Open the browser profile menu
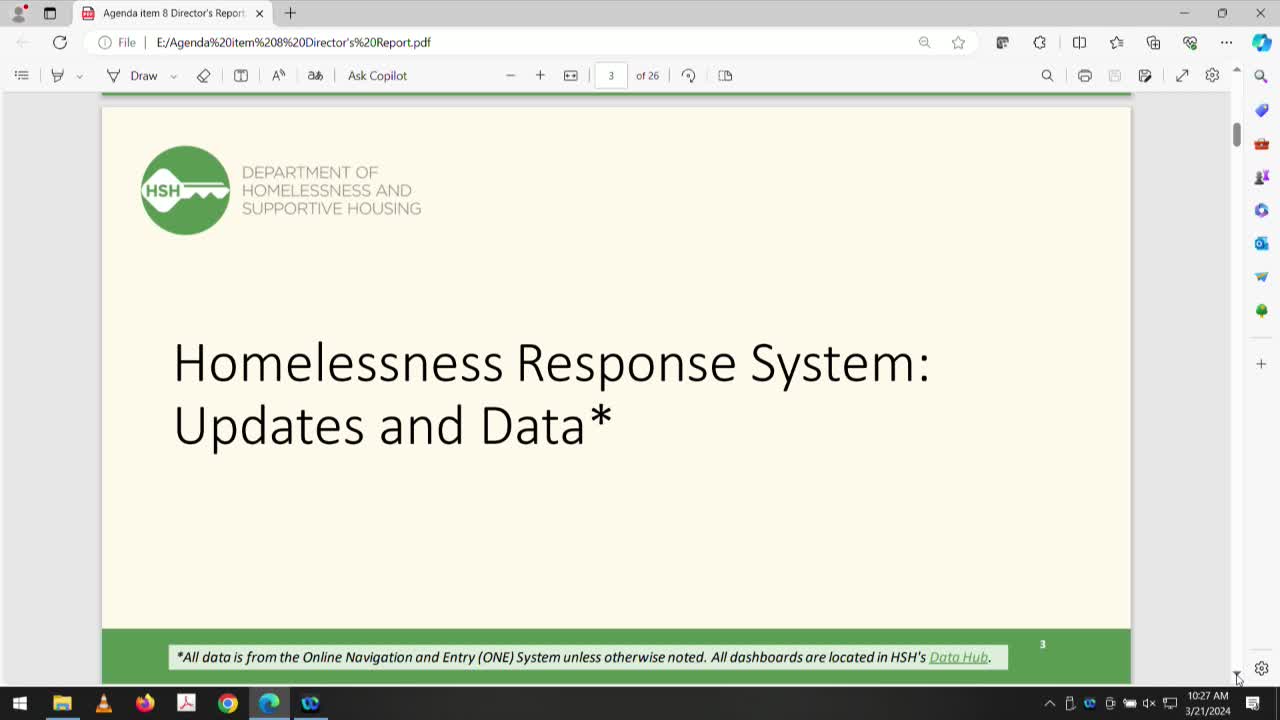The height and width of the screenshot is (720, 1280). click(x=18, y=13)
